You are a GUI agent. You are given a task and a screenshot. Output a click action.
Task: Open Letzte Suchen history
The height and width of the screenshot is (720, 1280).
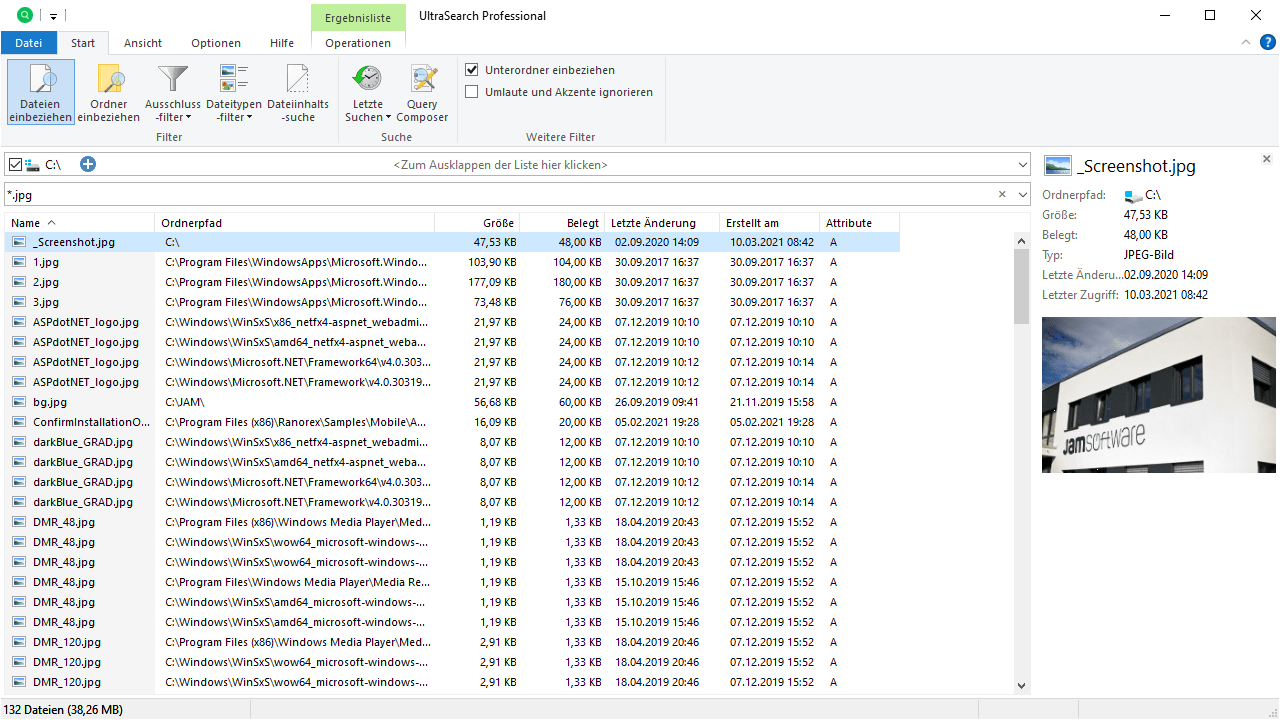click(368, 92)
